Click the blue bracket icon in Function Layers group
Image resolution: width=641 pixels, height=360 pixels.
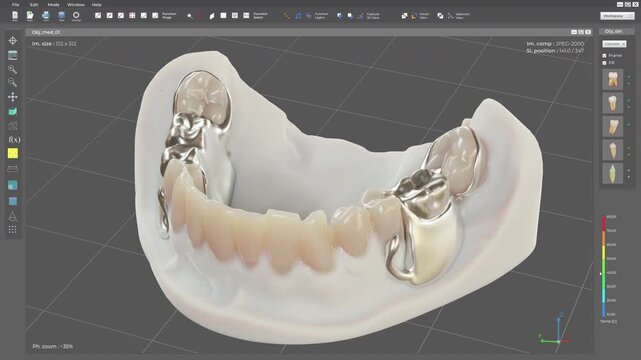[298, 16]
